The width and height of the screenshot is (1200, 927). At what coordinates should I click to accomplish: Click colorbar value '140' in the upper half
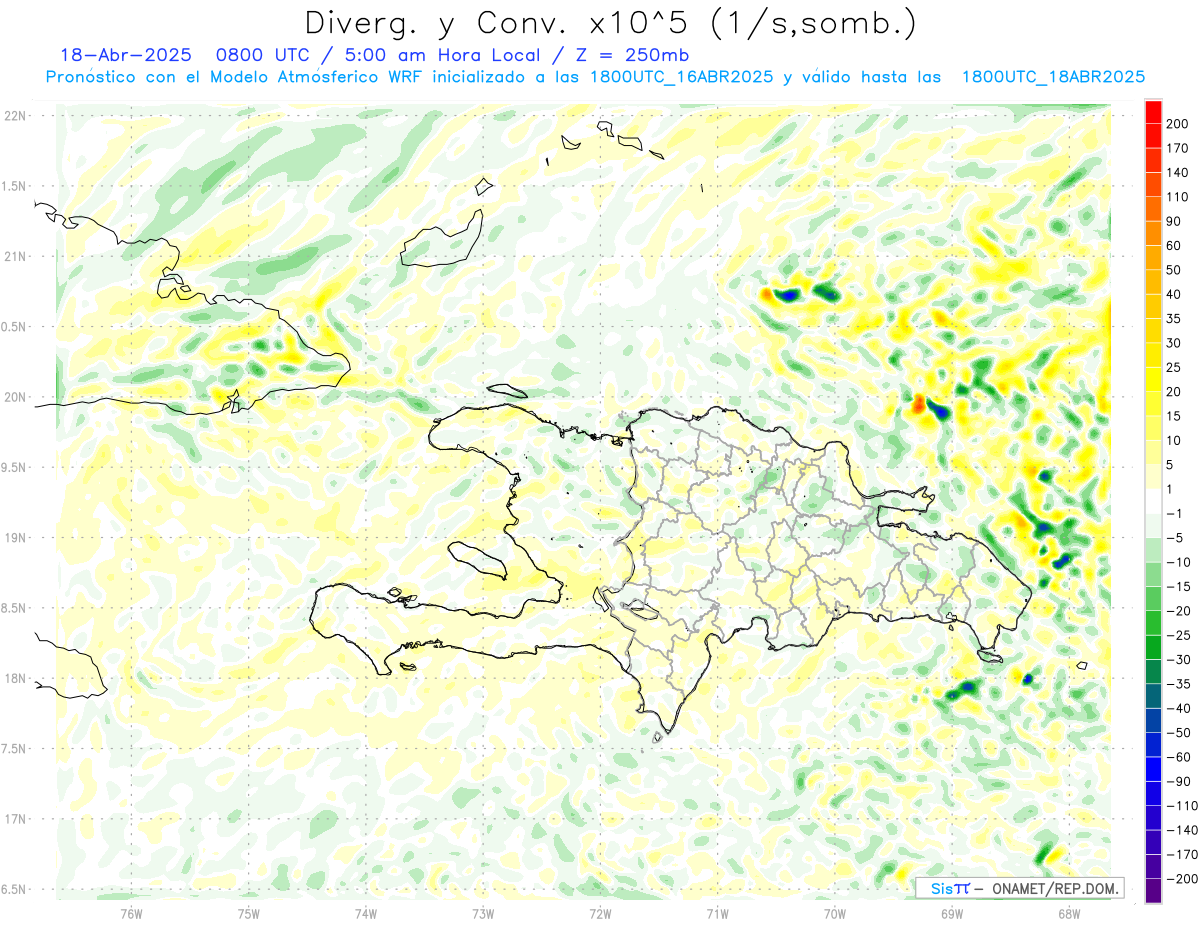point(1177,173)
